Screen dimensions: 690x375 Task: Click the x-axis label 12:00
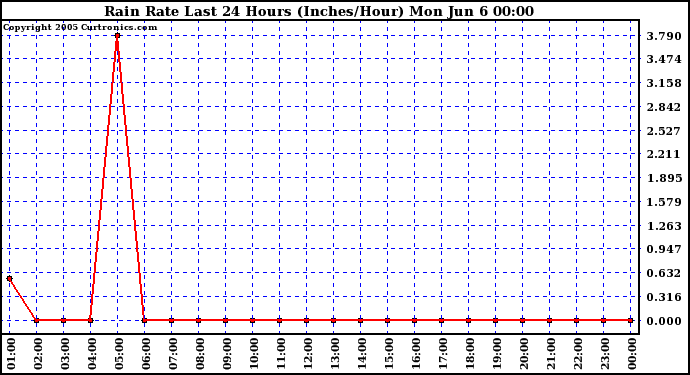tap(308, 353)
